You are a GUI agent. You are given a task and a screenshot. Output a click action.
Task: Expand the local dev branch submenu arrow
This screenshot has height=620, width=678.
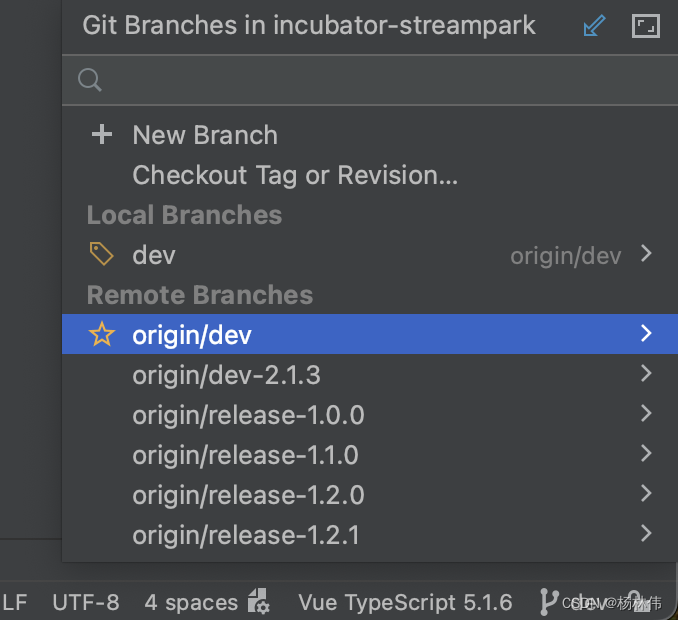coord(646,253)
